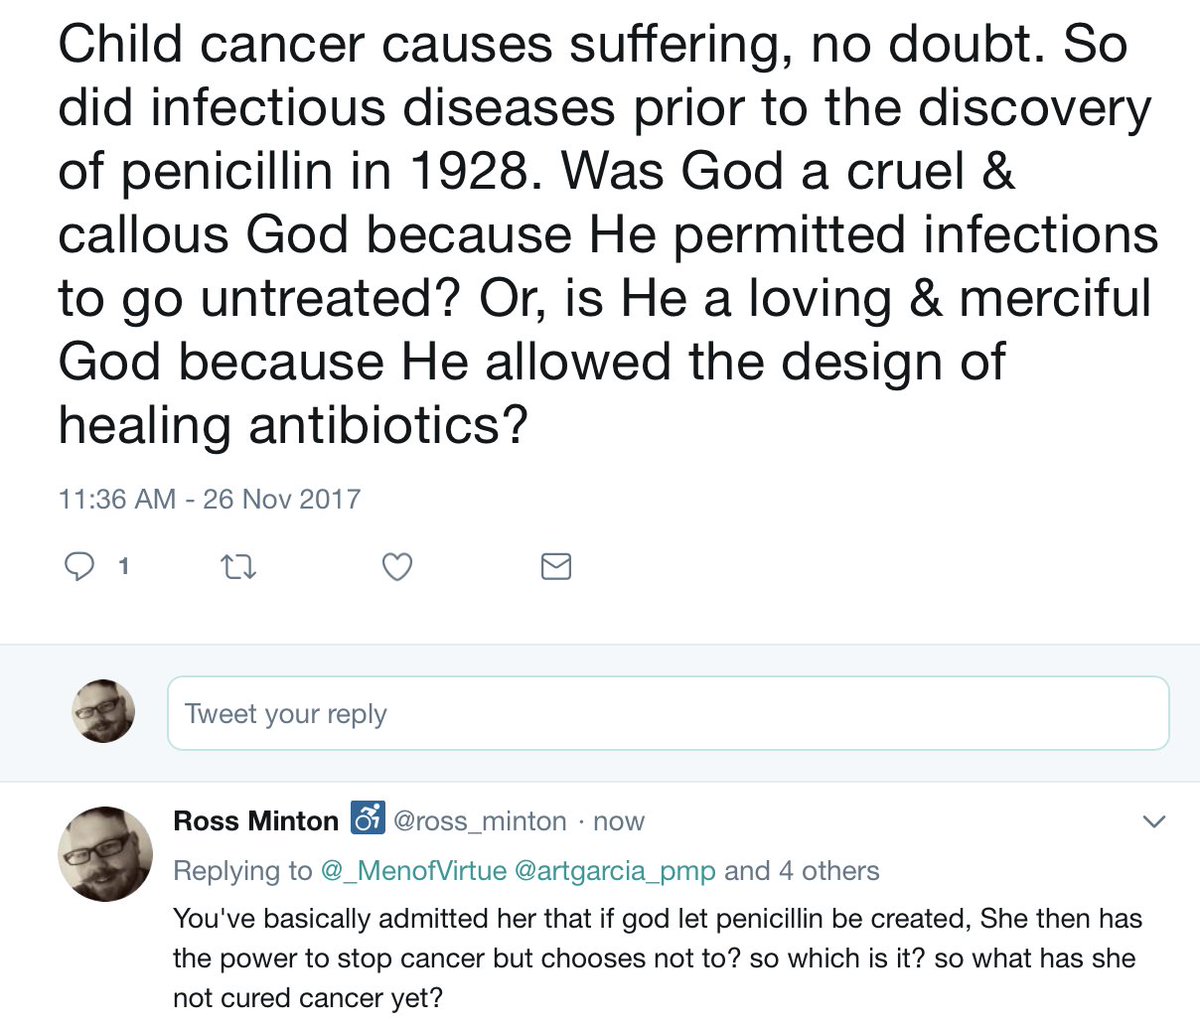Open the @artgarcia_pmp profile link
The image size is (1200, 1031).
614,871
